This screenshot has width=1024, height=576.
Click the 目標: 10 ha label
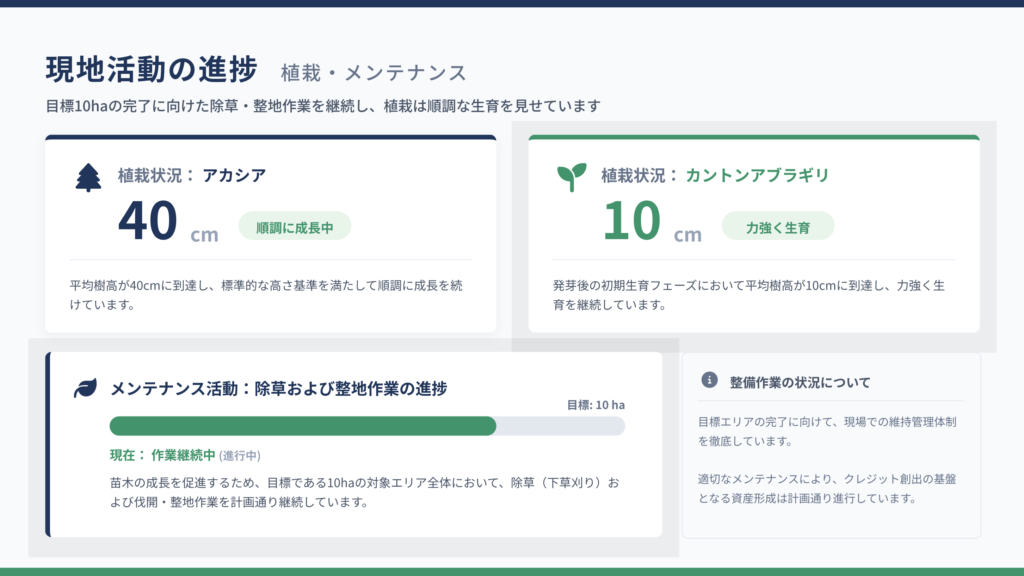596,405
